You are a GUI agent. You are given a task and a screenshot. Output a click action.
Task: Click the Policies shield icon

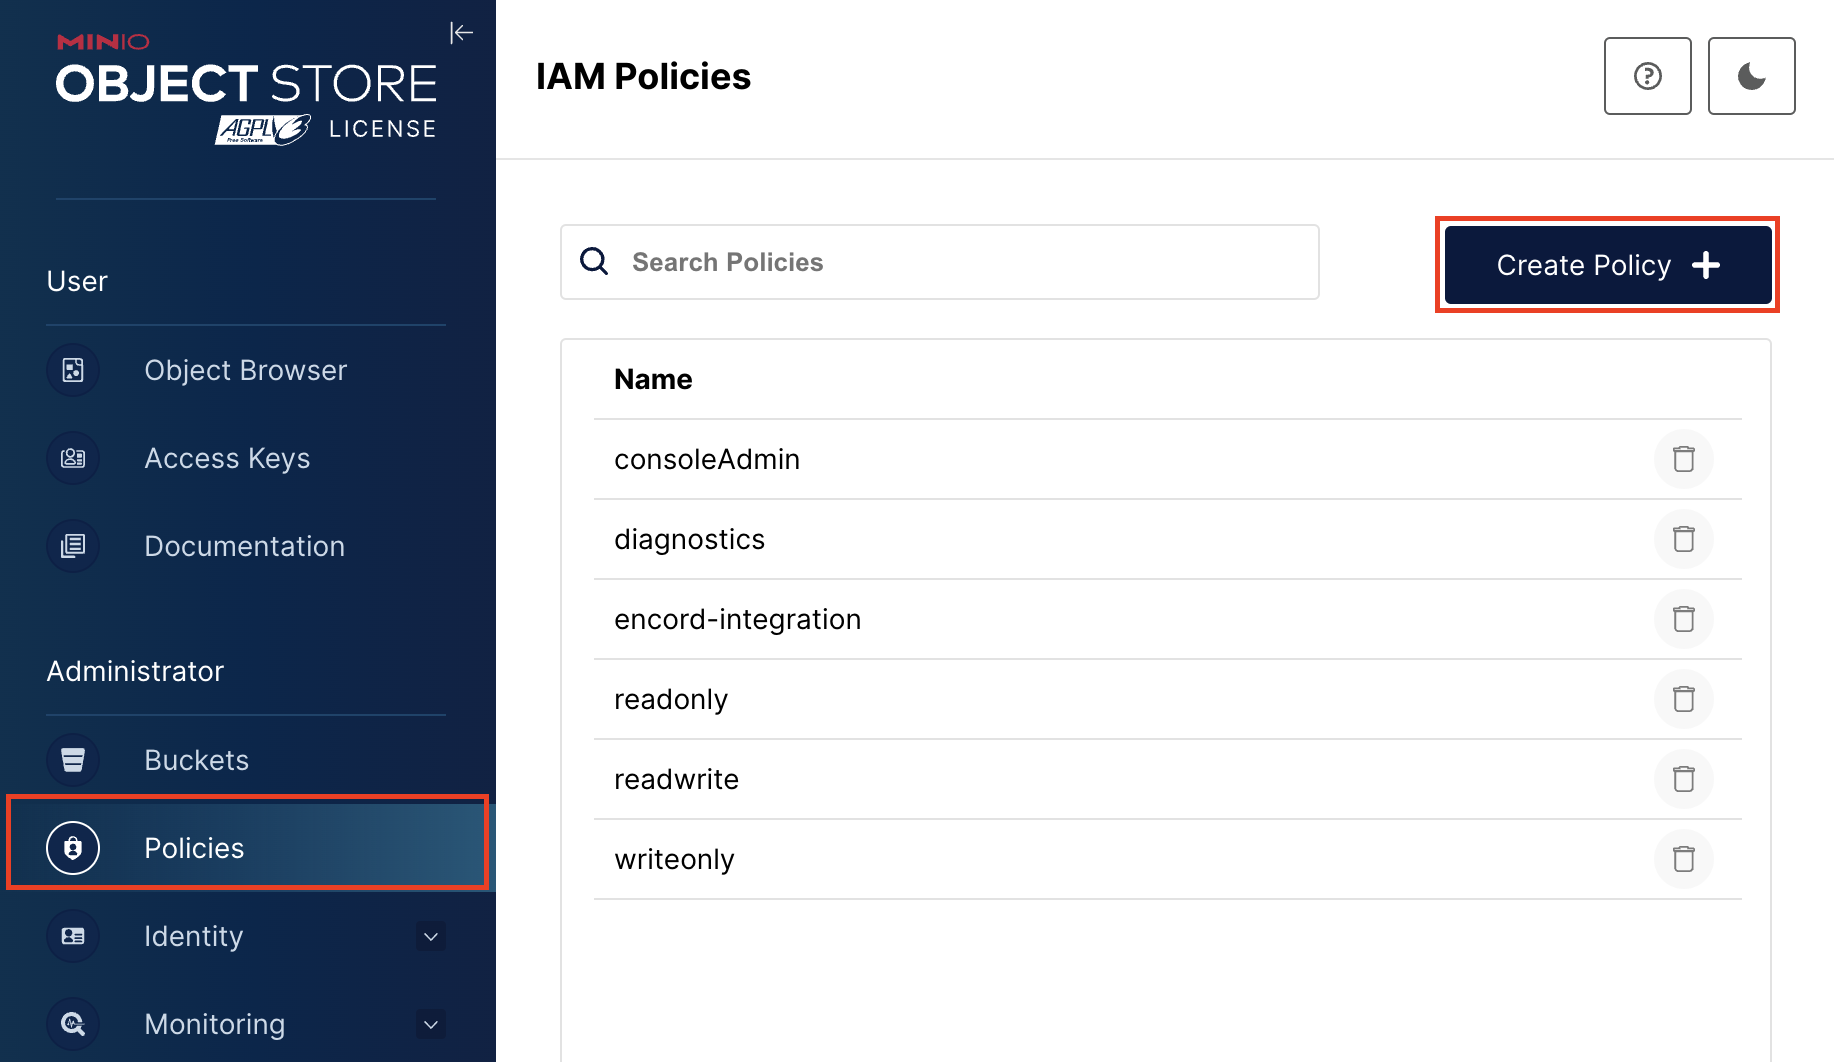73,848
